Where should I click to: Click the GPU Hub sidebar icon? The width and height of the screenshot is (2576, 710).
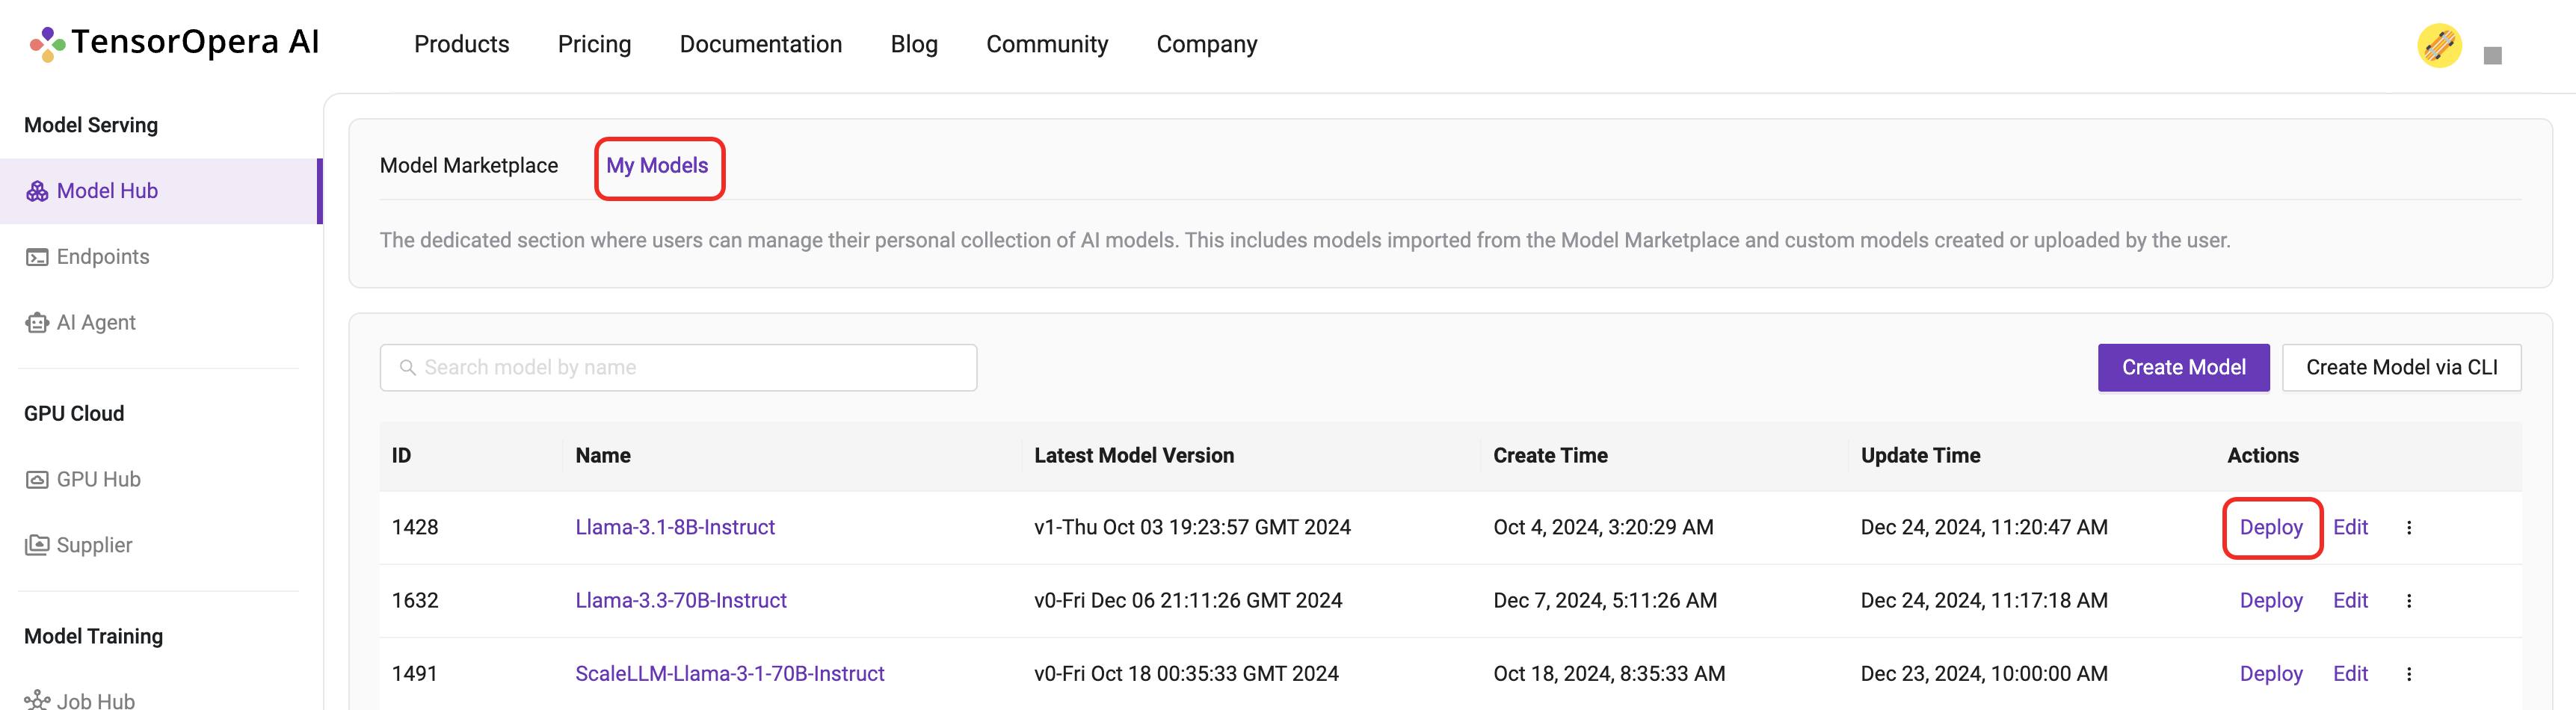pyautogui.click(x=37, y=480)
